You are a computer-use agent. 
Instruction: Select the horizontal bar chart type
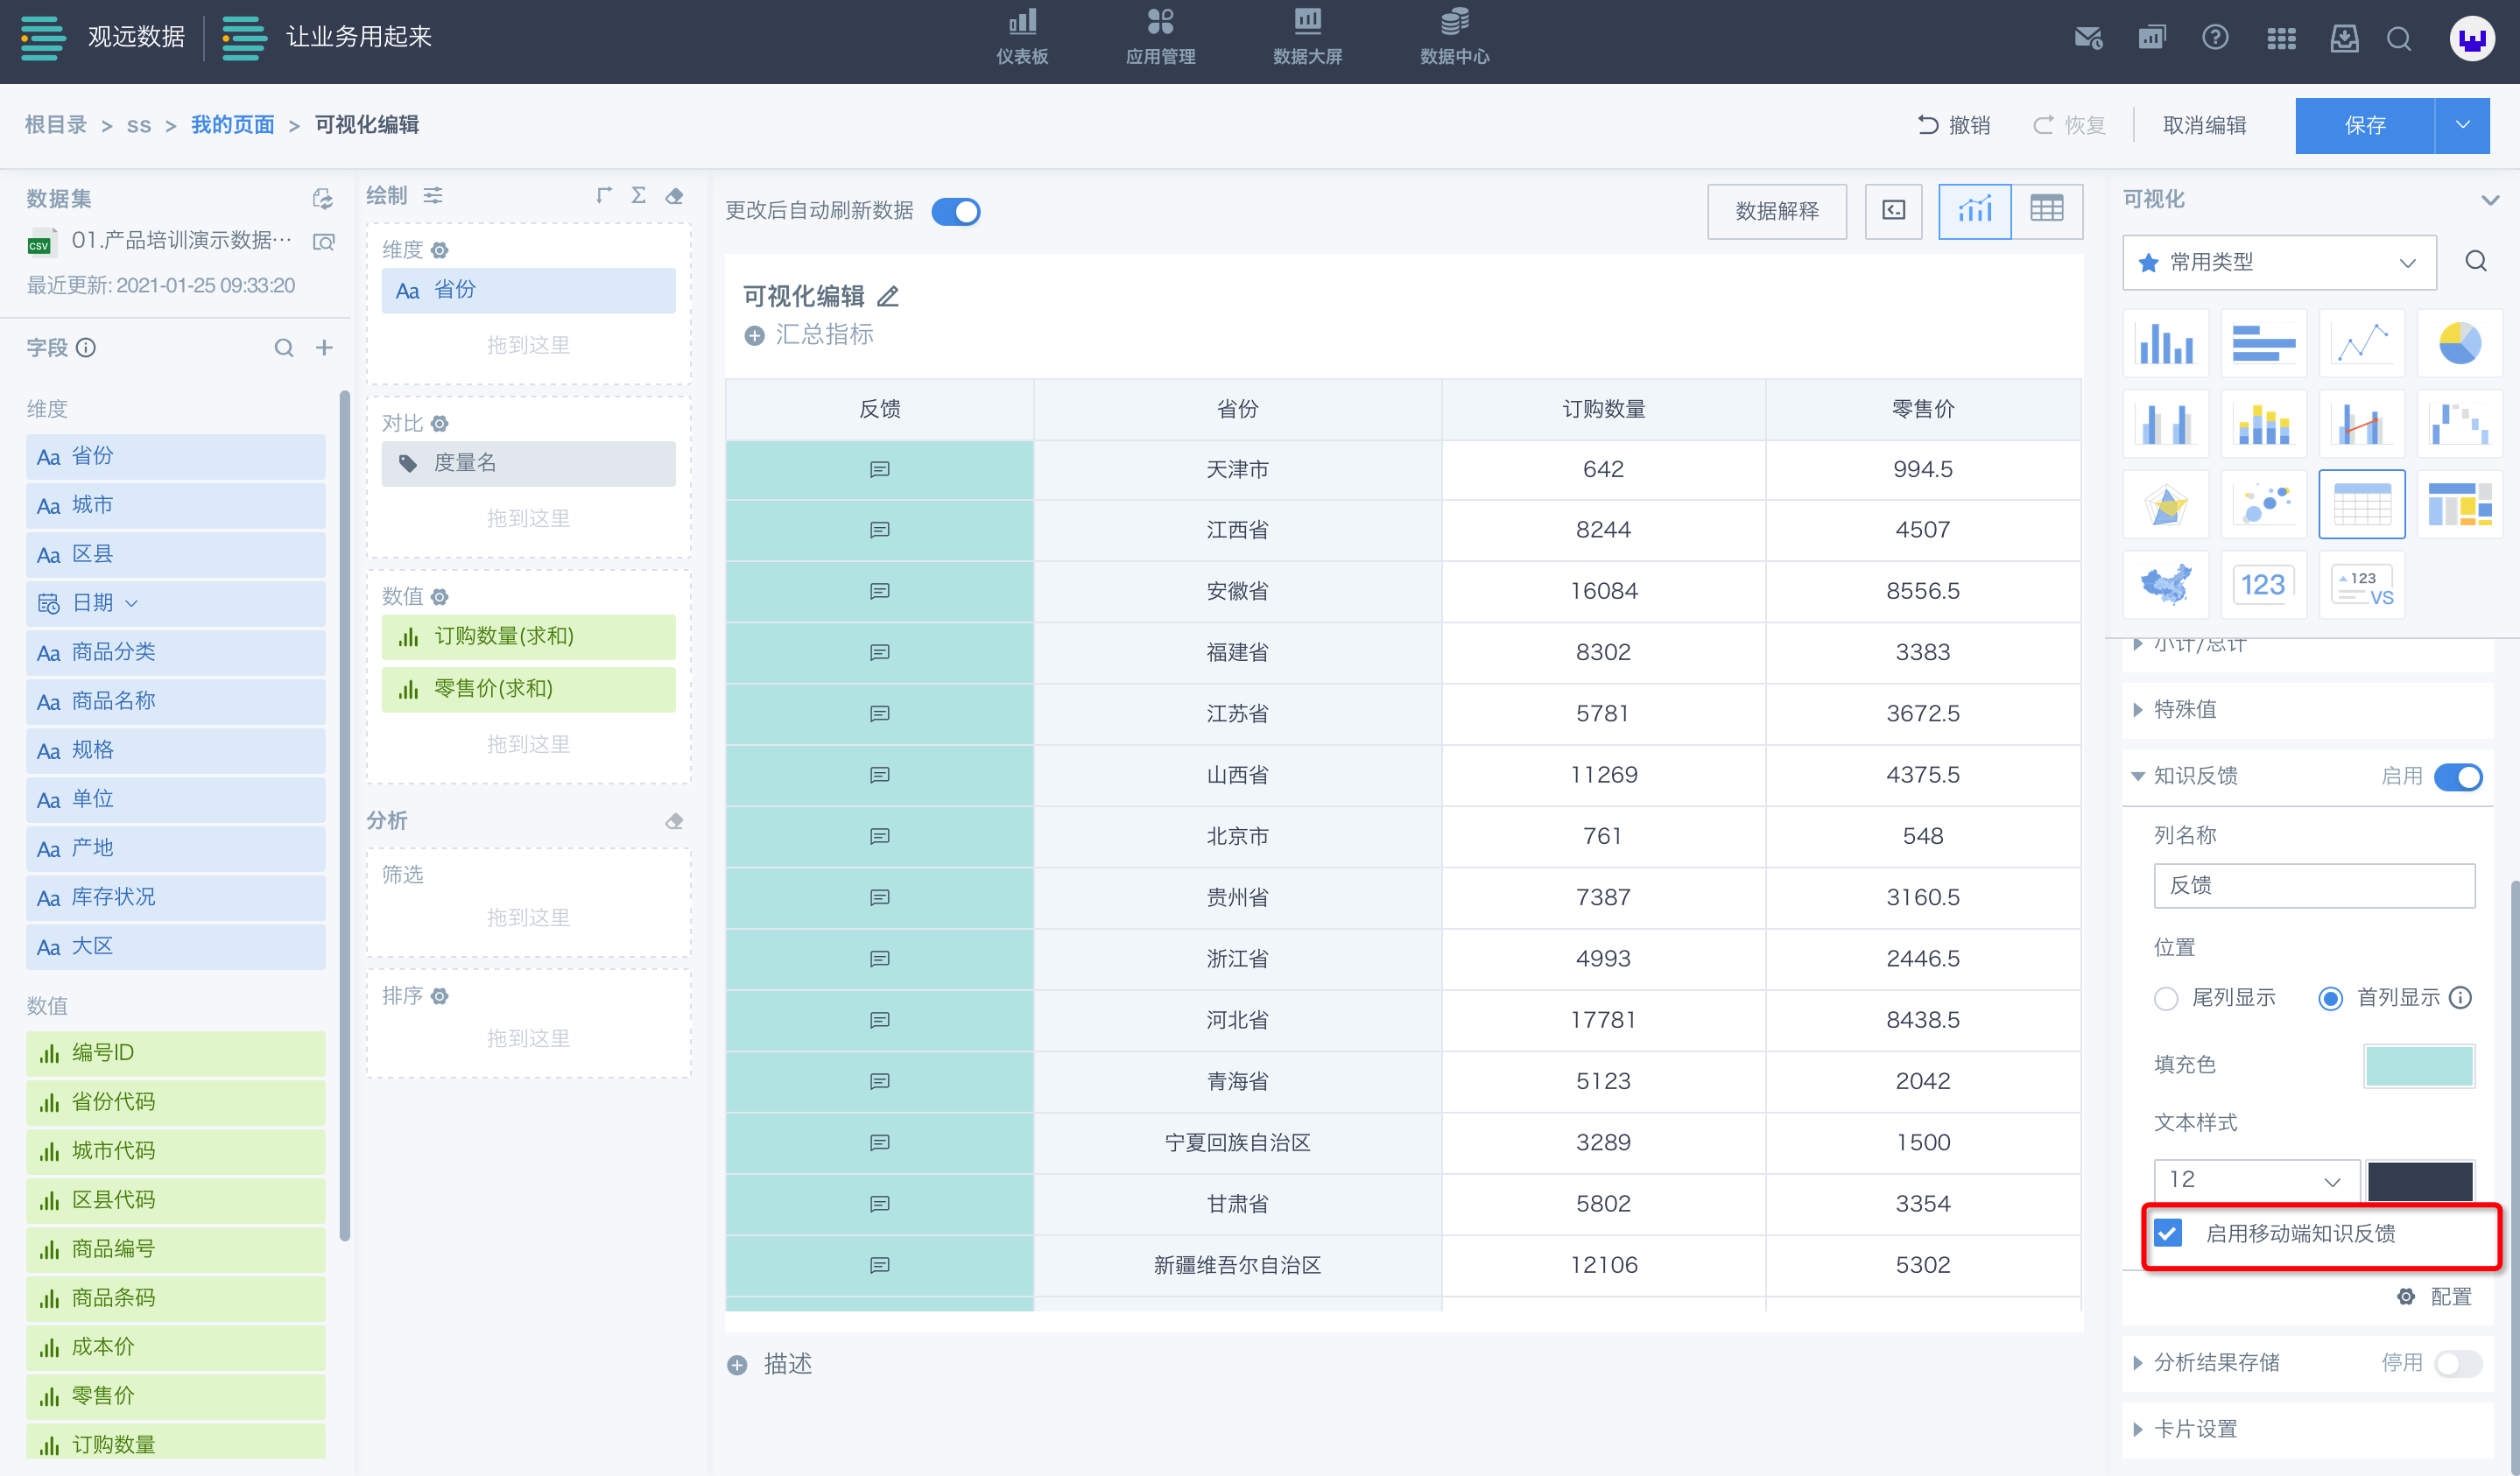click(2264, 344)
